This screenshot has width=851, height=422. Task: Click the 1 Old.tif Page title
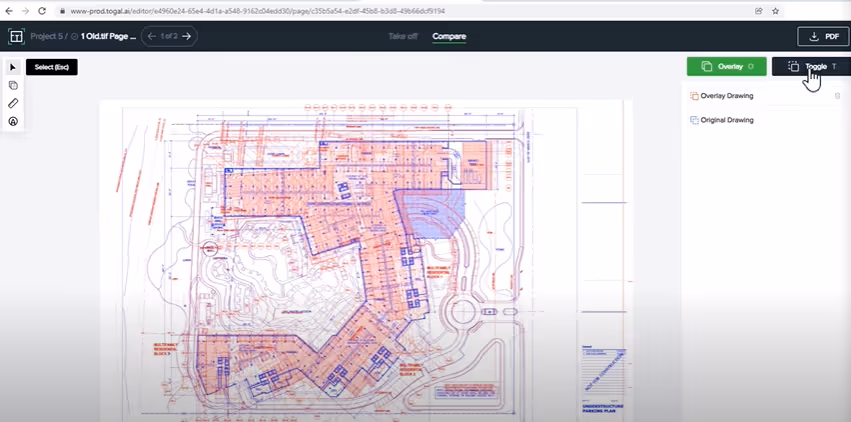108,36
